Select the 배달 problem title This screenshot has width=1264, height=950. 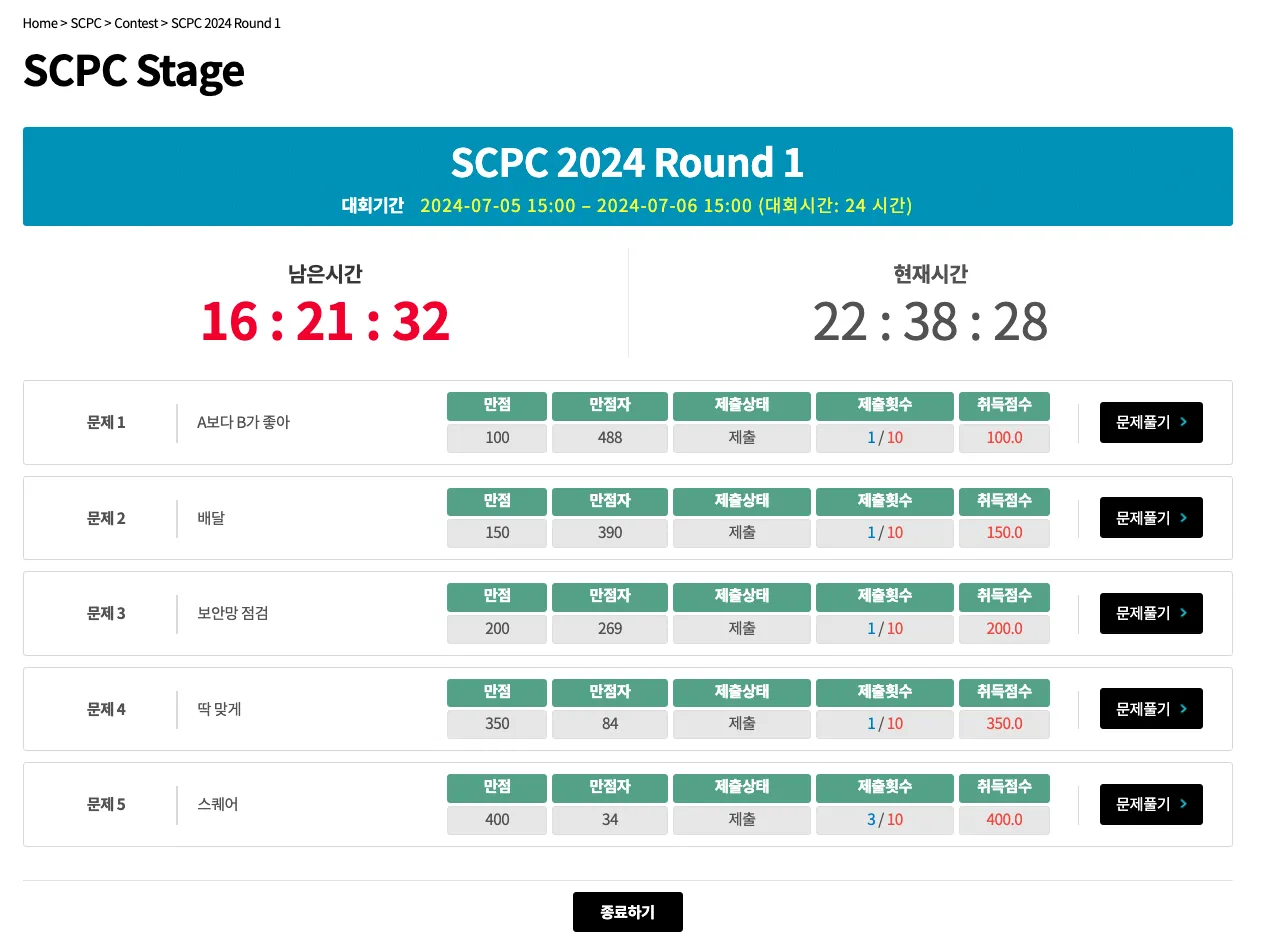tap(211, 518)
